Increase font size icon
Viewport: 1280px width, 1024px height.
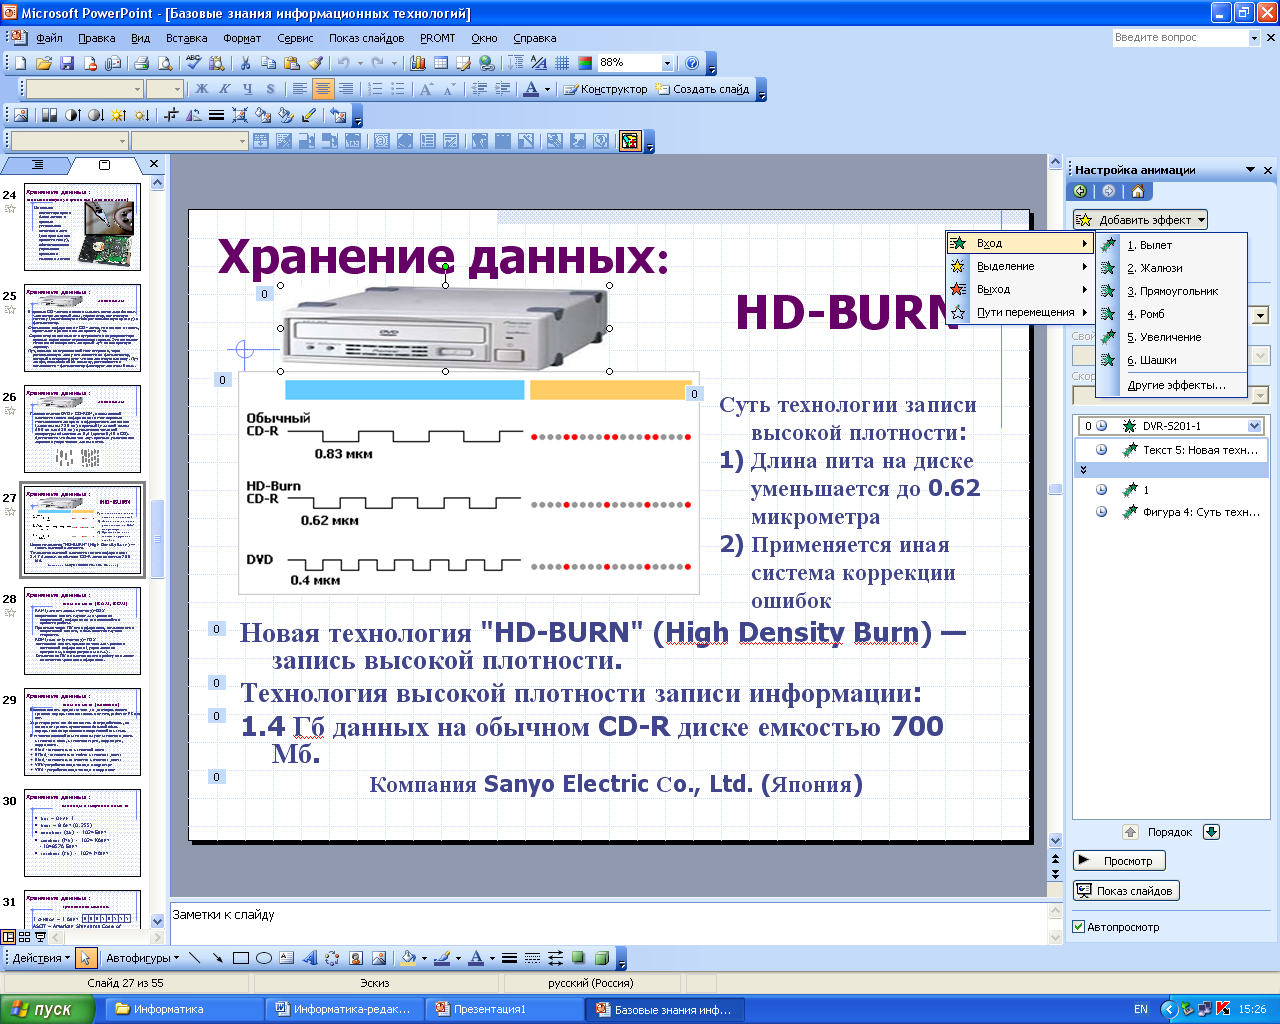point(427,89)
